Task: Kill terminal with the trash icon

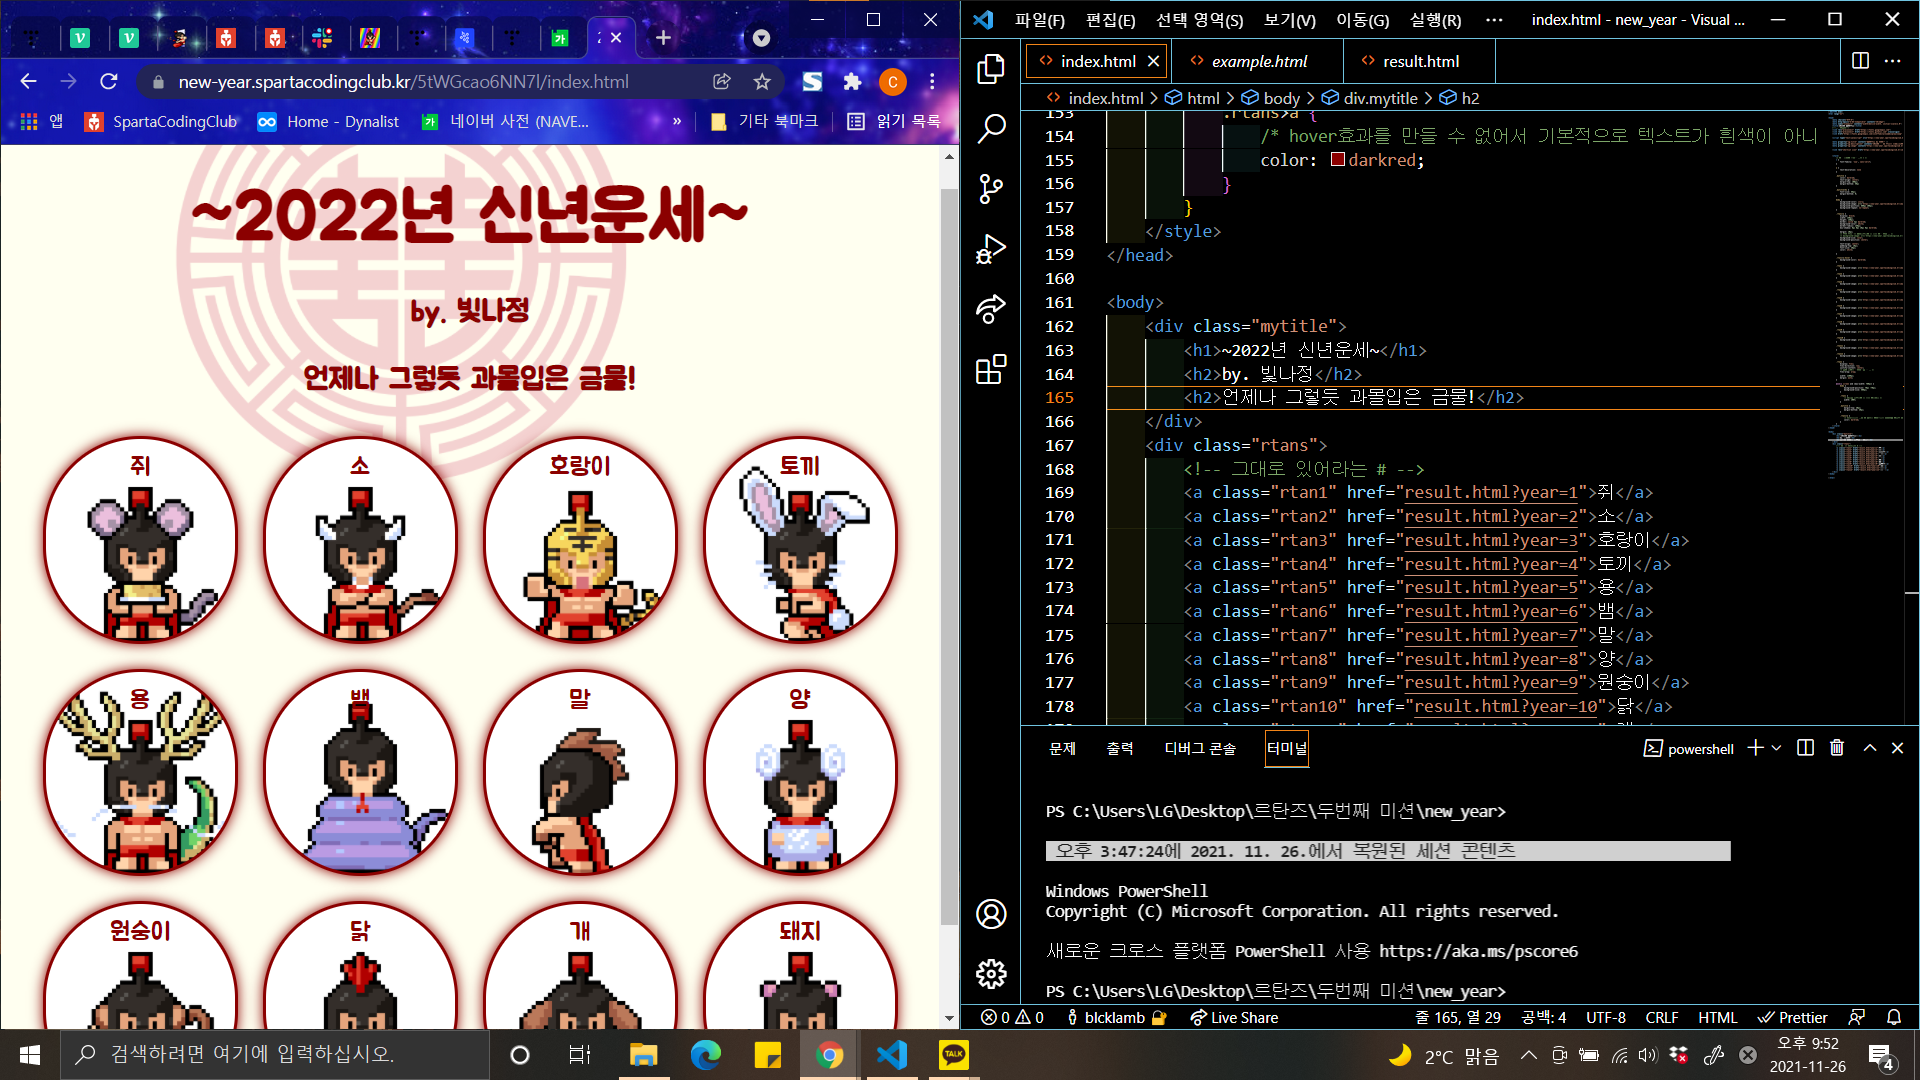Action: click(x=1837, y=748)
